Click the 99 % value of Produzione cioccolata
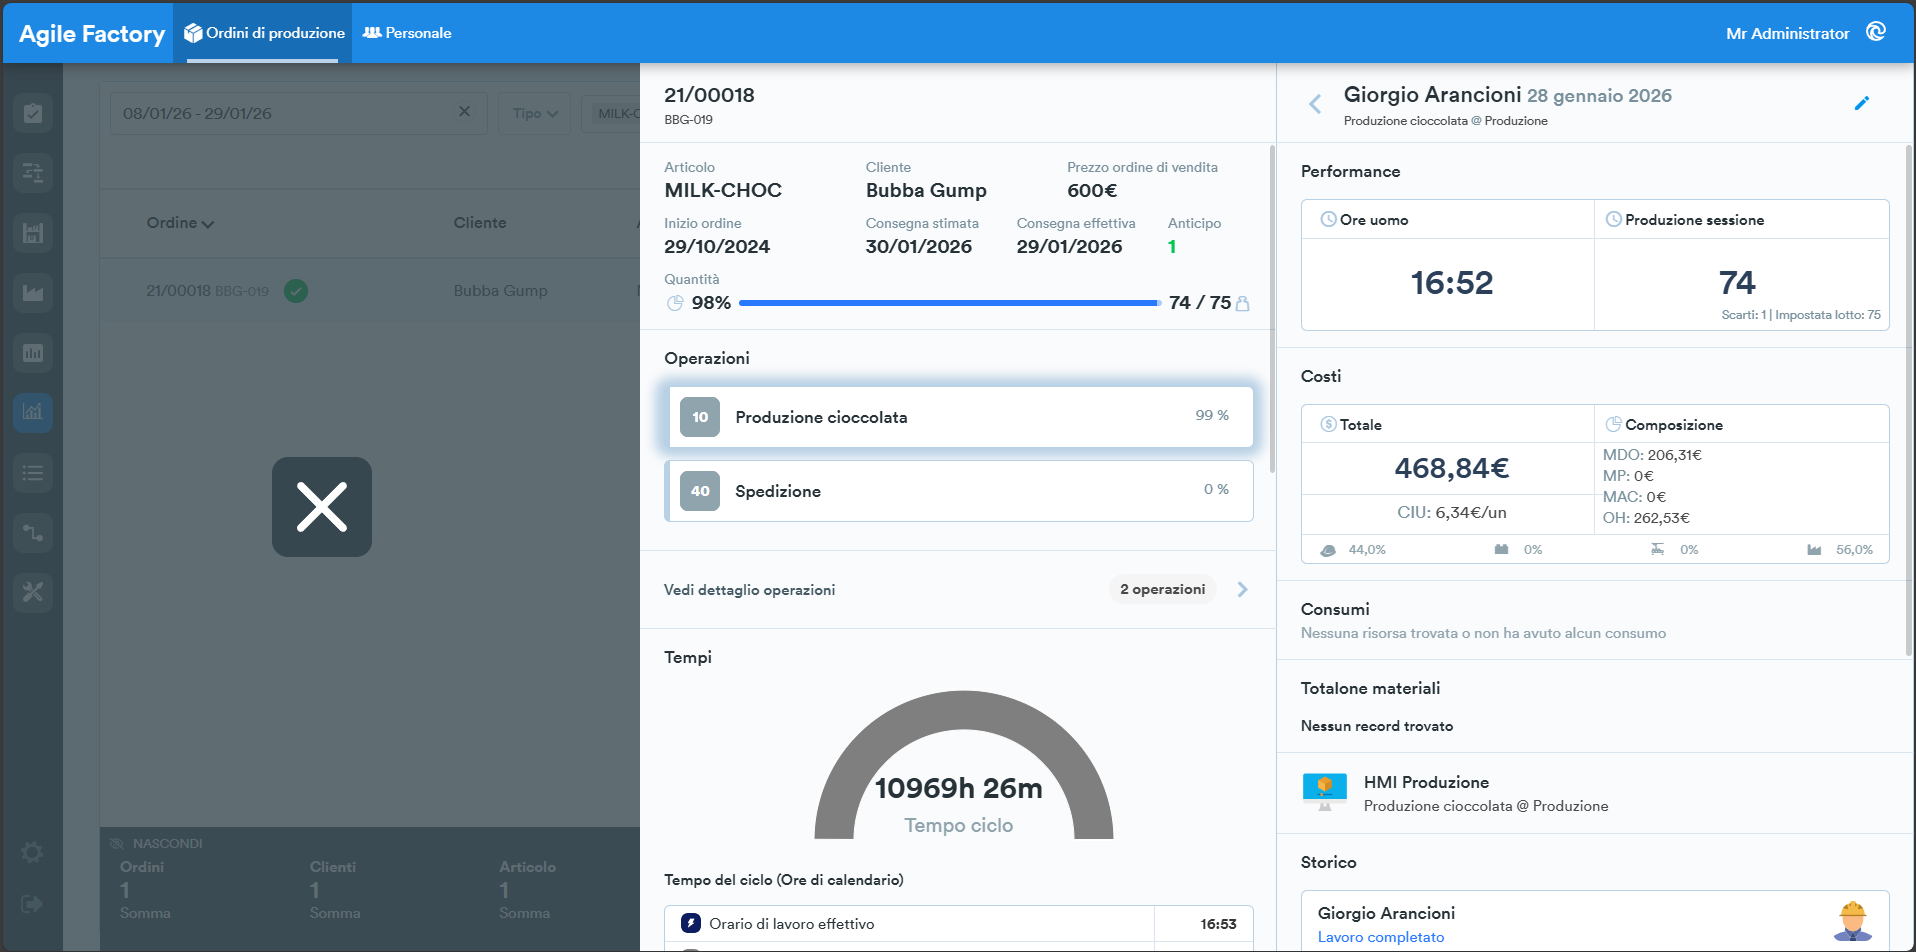The height and width of the screenshot is (952, 1916). 1212,415
